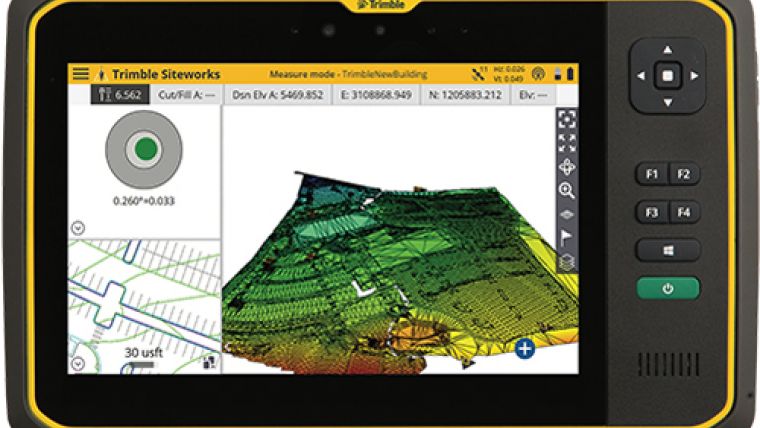760x428 pixels.
Task: Tap the blue plus measure button
Action: (x=524, y=349)
